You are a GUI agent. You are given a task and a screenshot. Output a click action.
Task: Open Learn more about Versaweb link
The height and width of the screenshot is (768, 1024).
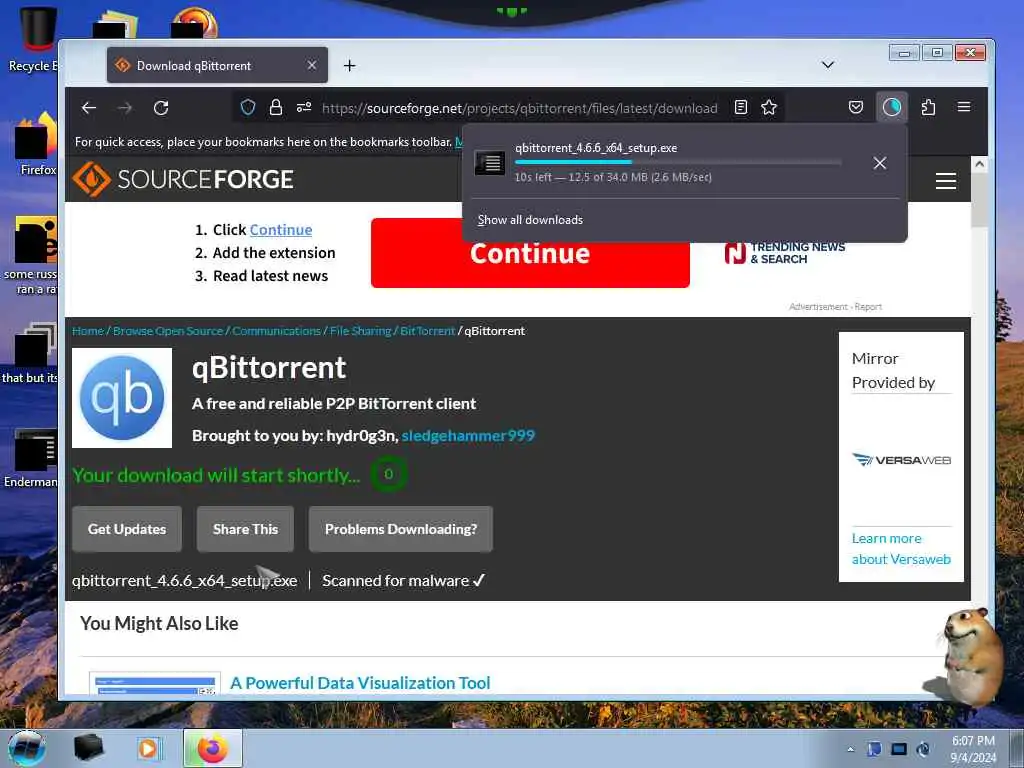point(901,549)
